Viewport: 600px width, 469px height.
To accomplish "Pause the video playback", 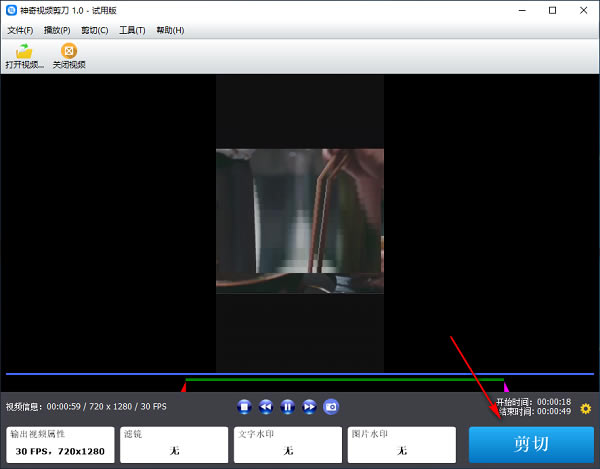I will point(288,406).
